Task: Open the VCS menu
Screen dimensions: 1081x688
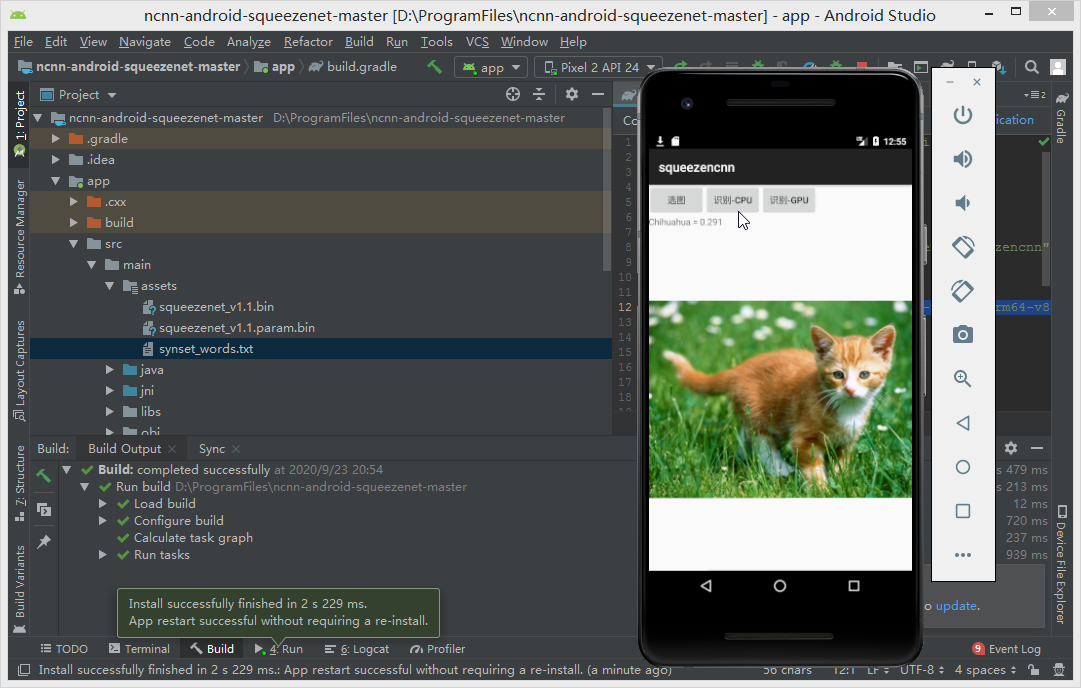Action: pos(477,42)
